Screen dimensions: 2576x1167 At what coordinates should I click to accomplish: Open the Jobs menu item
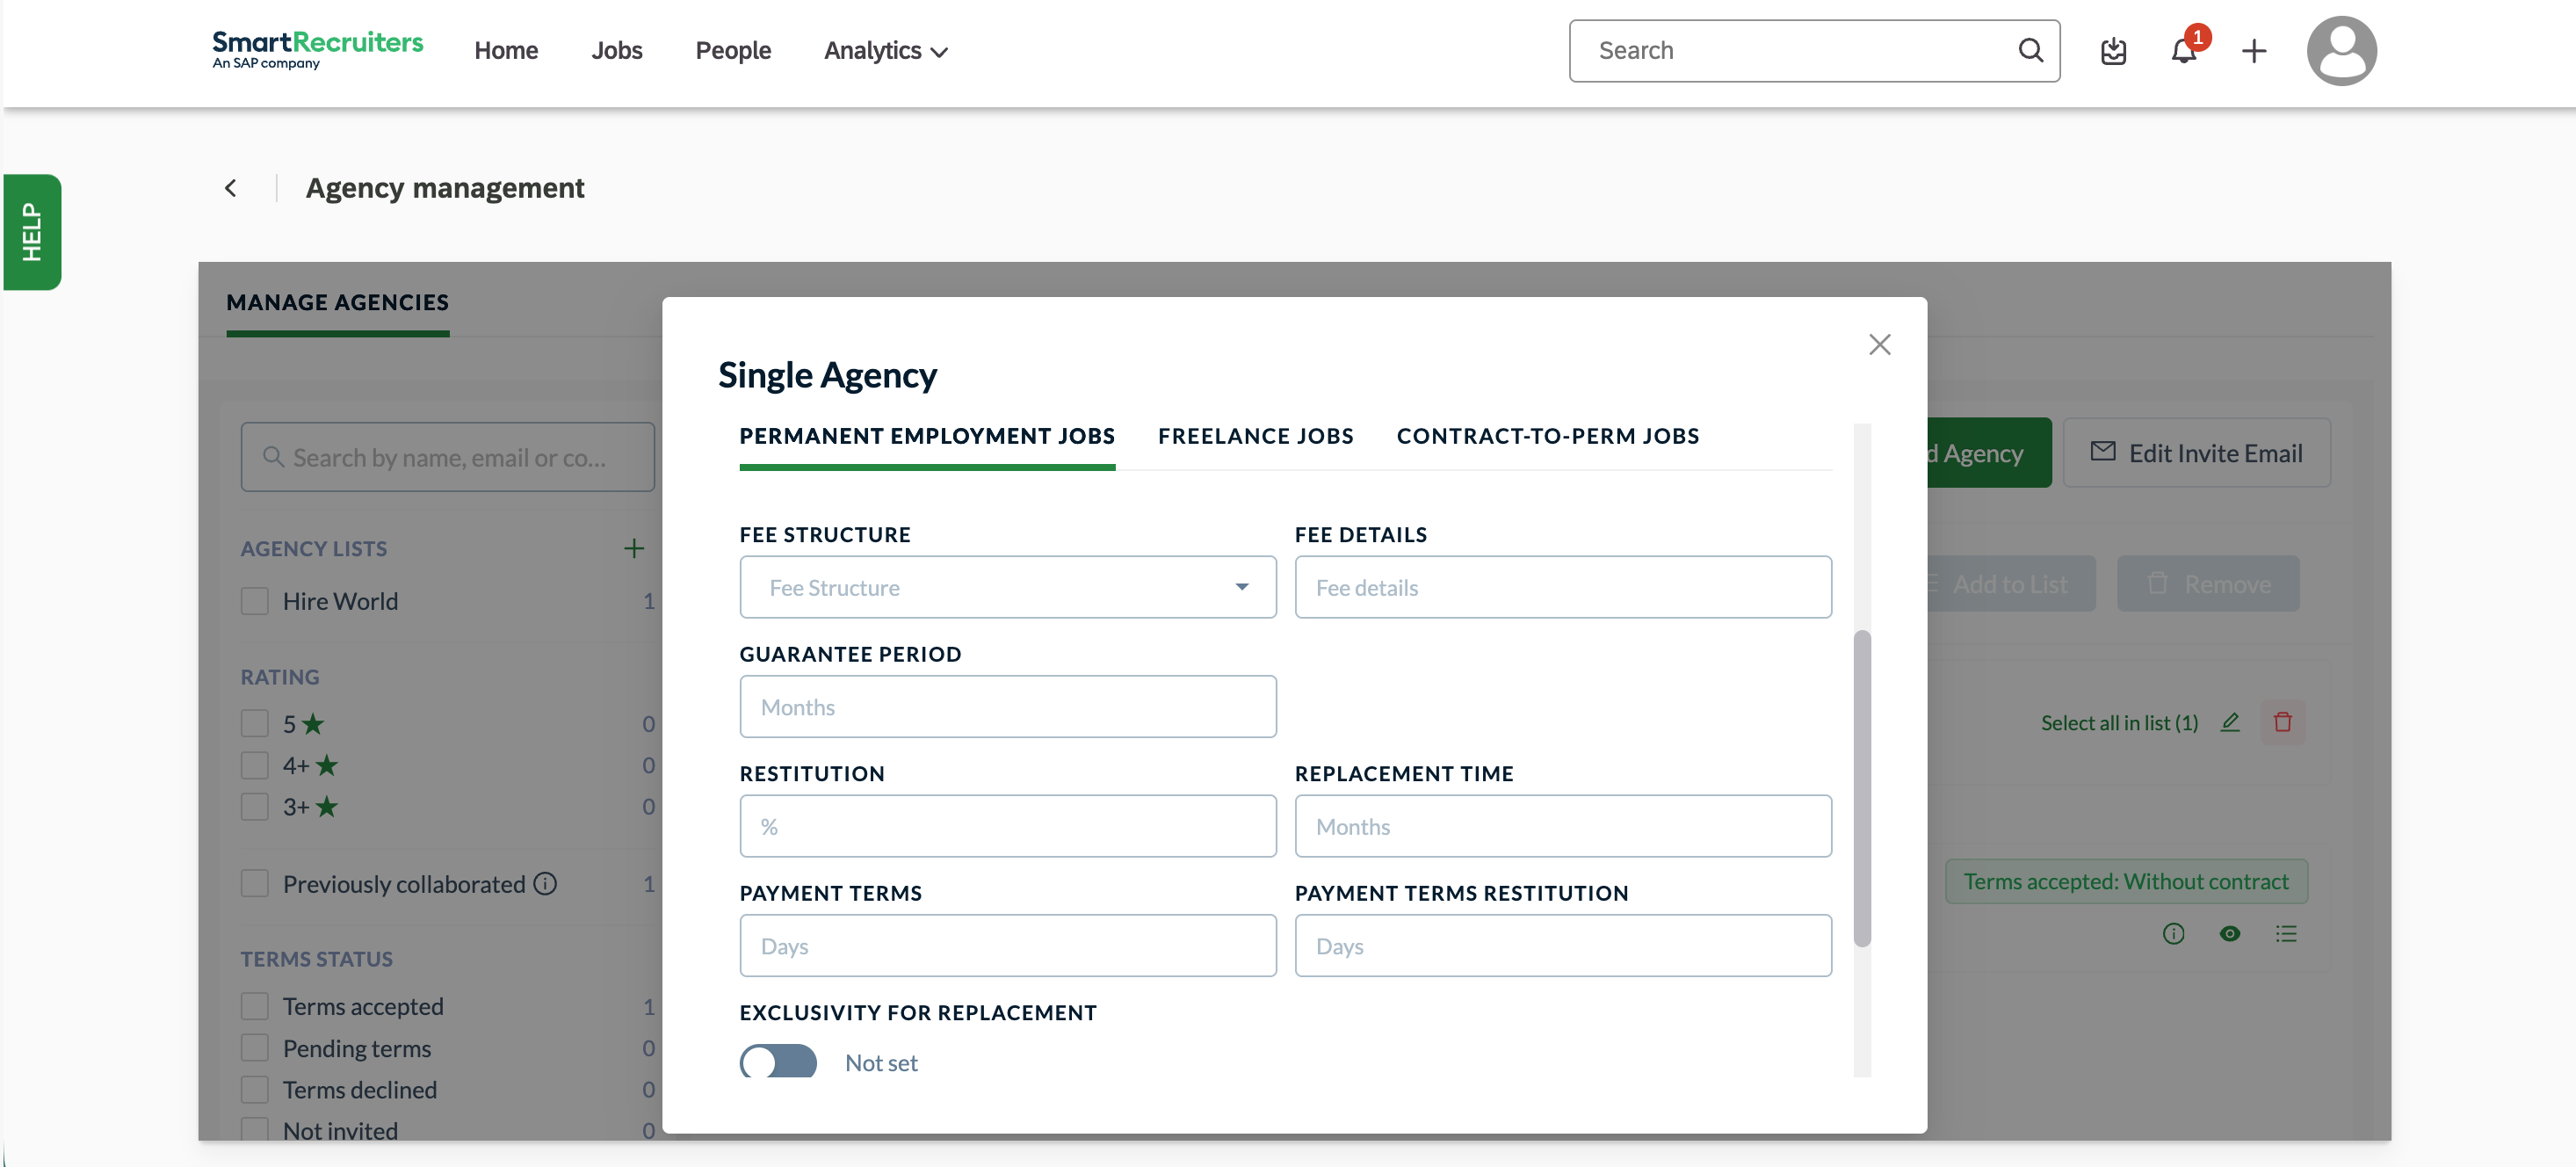click(616, 51)
